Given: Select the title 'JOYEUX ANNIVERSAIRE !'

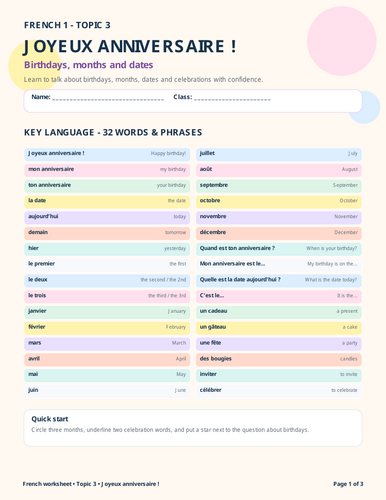Looking at the screenshot, I should point(130,46).
